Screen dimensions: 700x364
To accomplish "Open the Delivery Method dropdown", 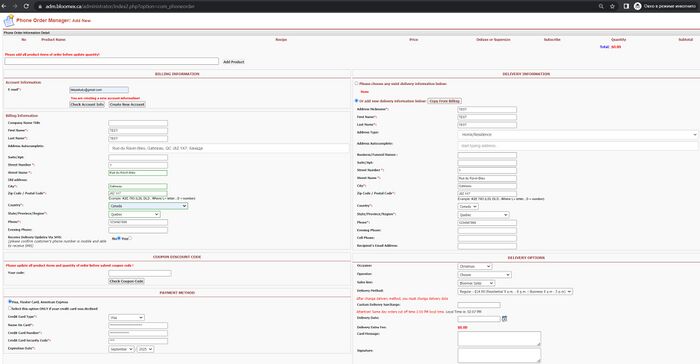I will tap(515, 292).
